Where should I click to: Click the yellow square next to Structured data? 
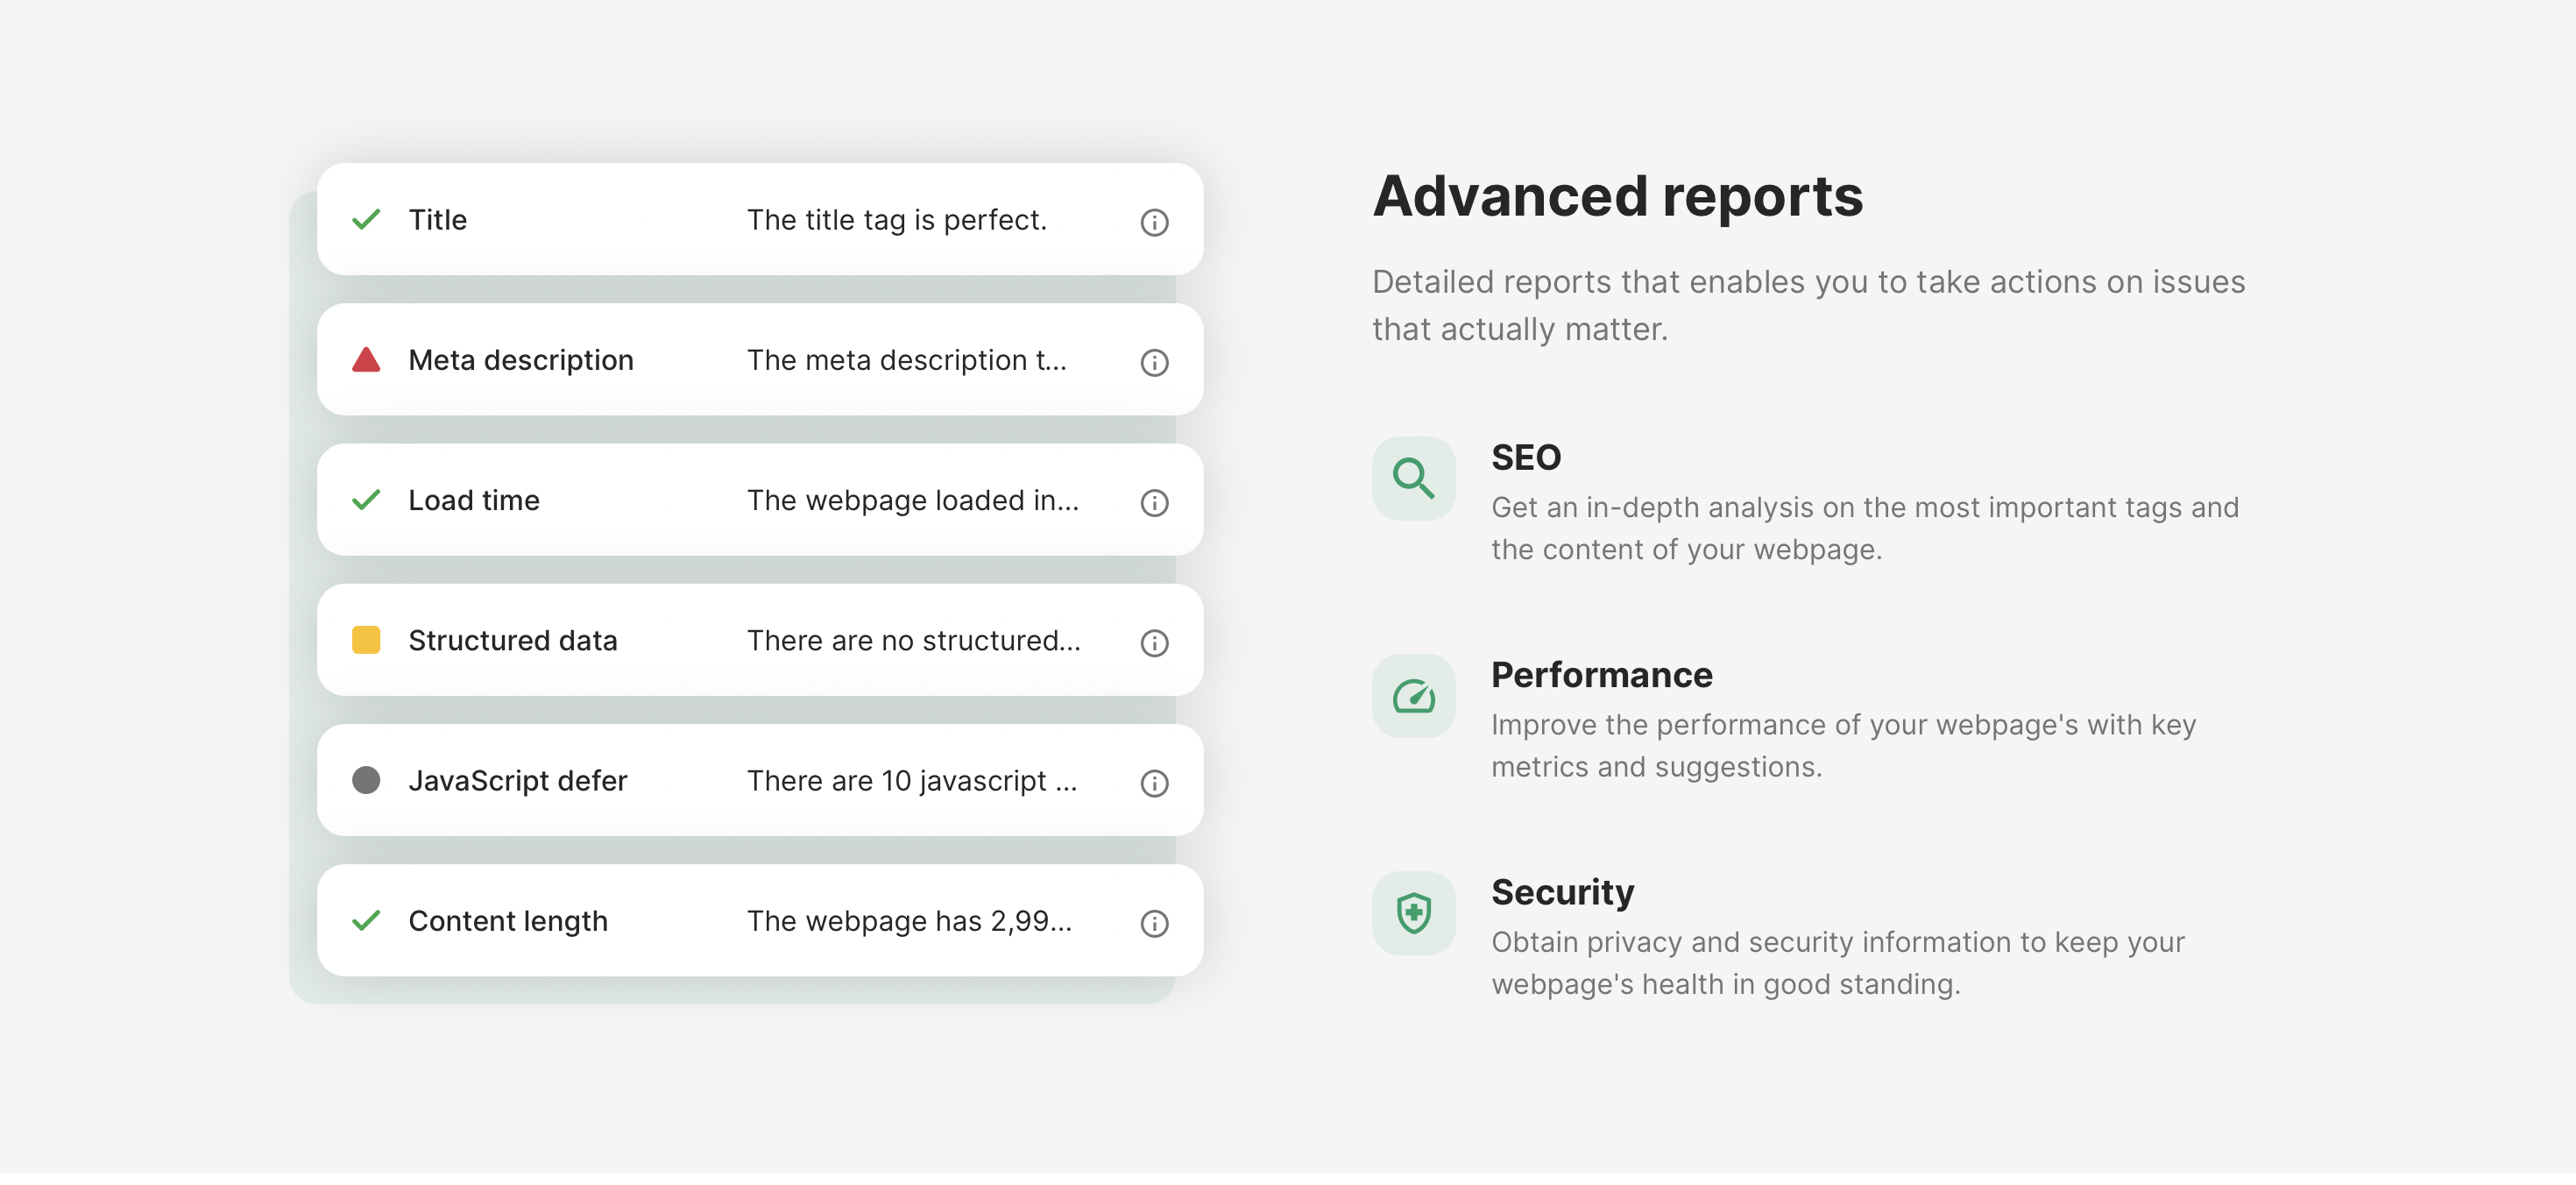366,639
